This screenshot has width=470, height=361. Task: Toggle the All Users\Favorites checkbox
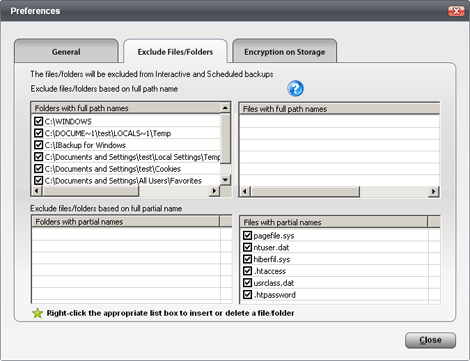(39, 180)
